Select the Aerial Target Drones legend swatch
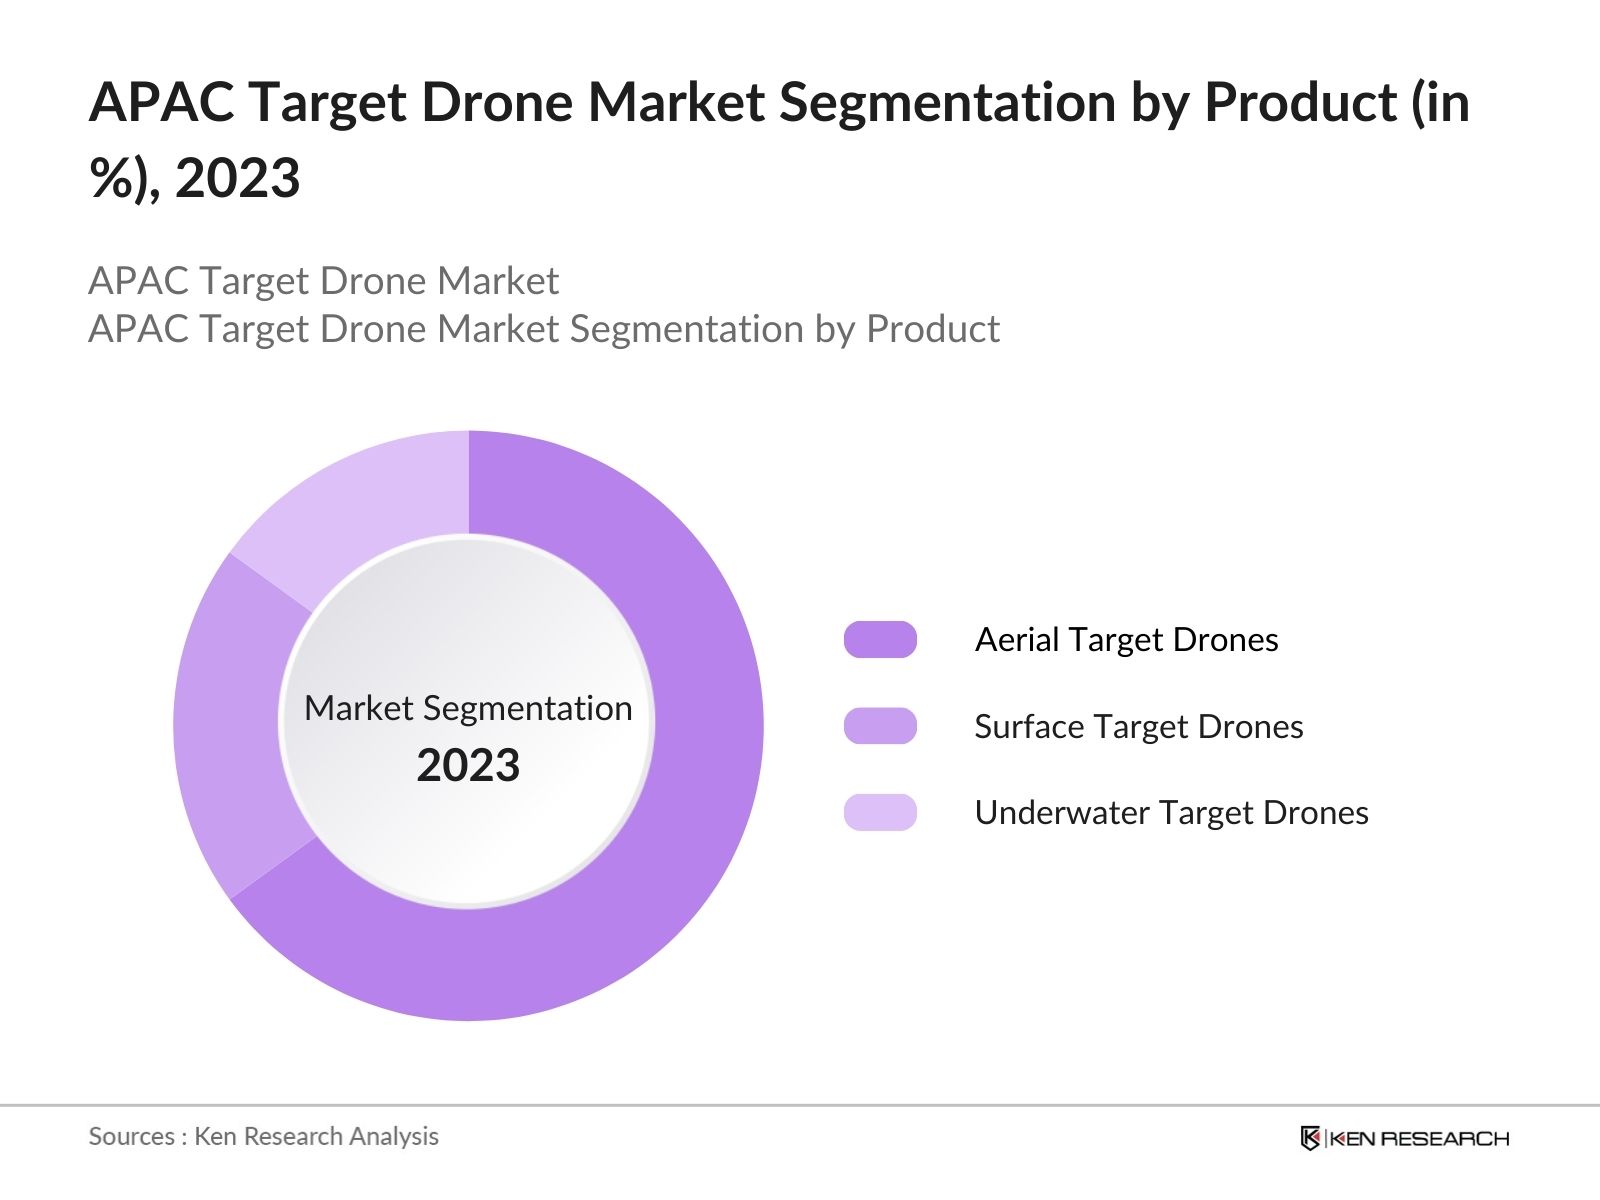 (x=880, y=639)
